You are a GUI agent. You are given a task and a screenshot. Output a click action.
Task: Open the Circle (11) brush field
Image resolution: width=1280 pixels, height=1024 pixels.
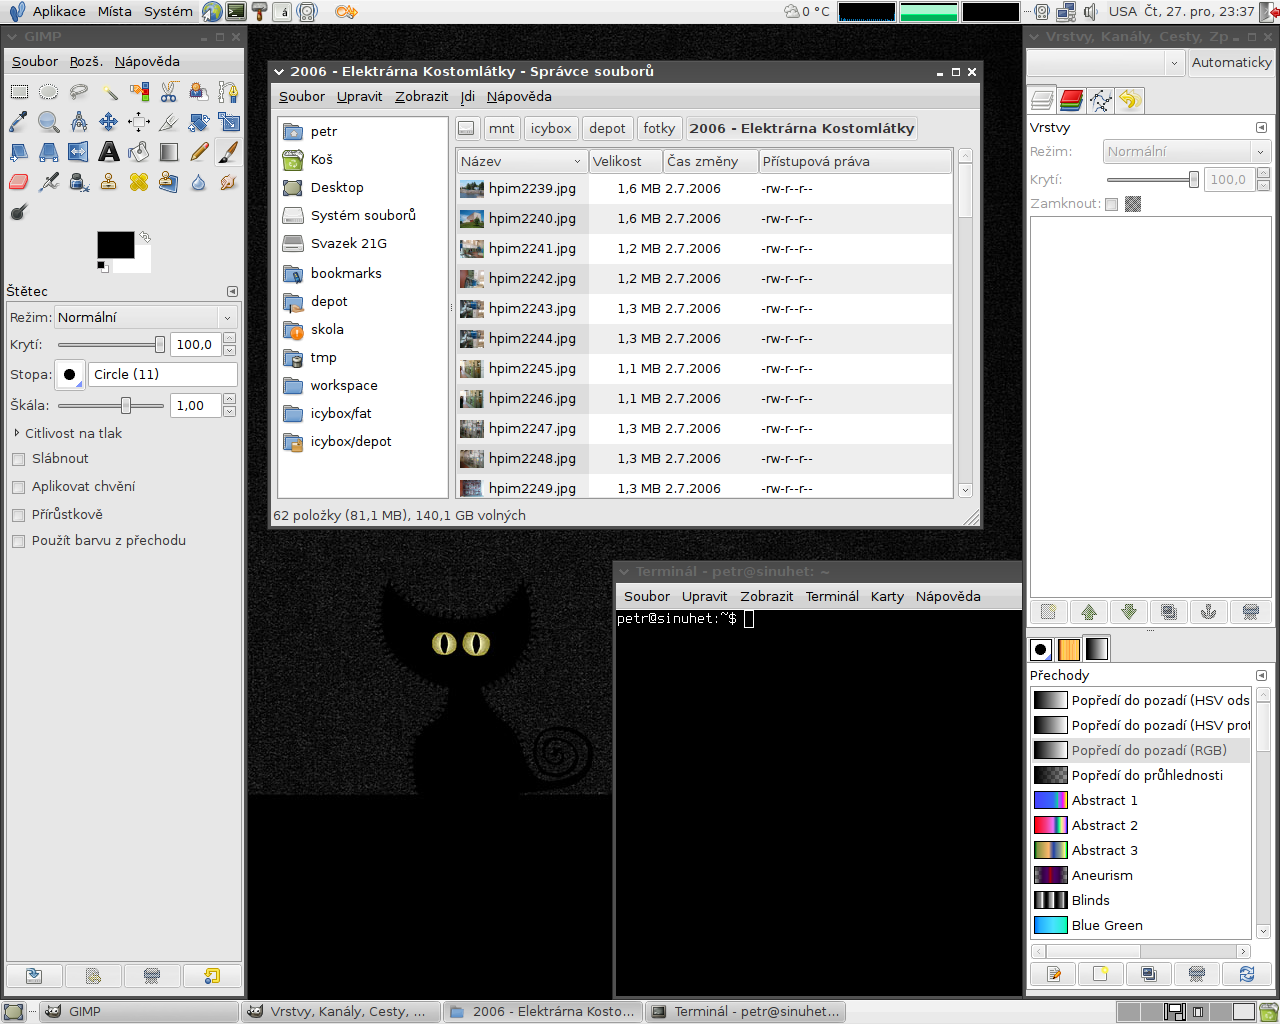[163, 374]
